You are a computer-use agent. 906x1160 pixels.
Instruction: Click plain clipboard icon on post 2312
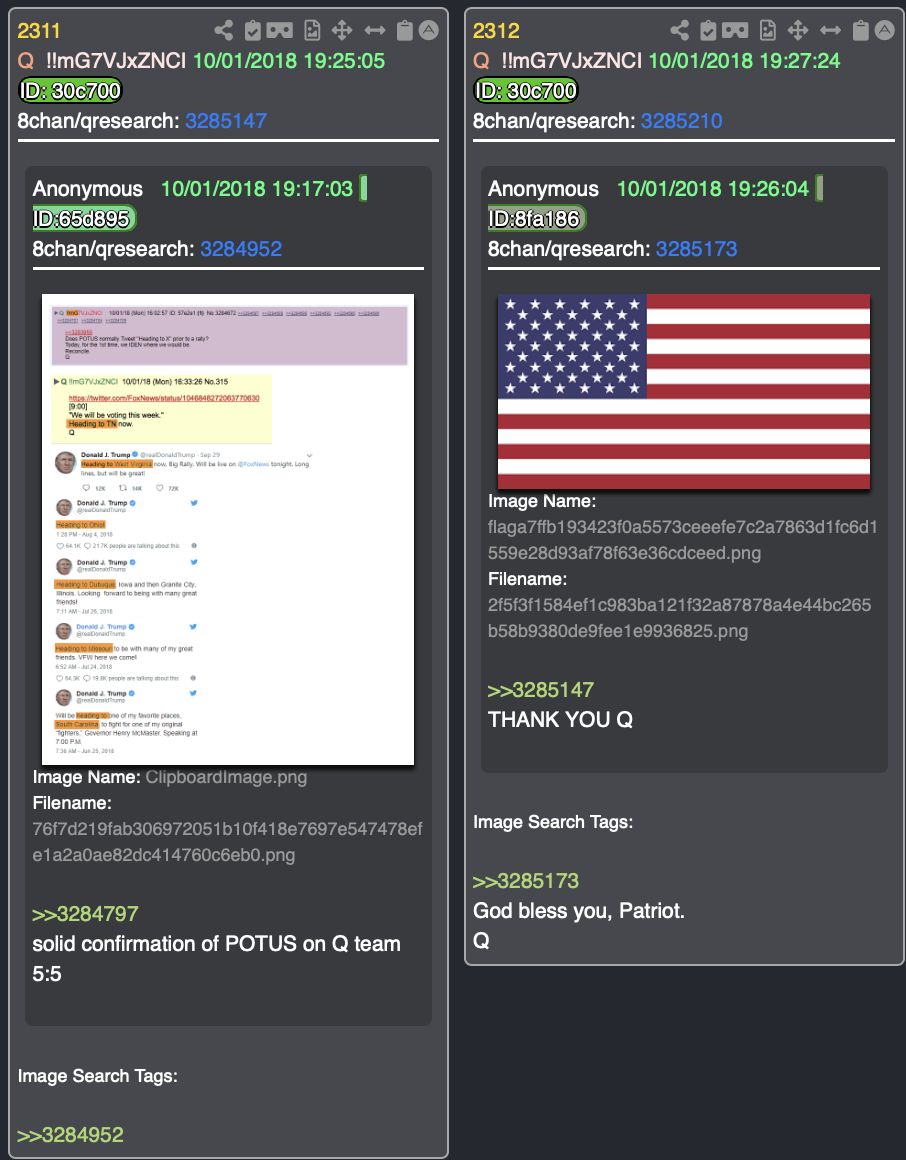(x=860, y=30)
